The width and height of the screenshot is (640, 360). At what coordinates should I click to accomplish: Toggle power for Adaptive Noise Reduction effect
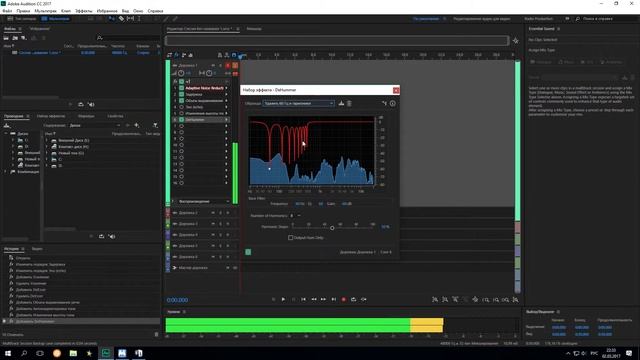pos(182,88)
